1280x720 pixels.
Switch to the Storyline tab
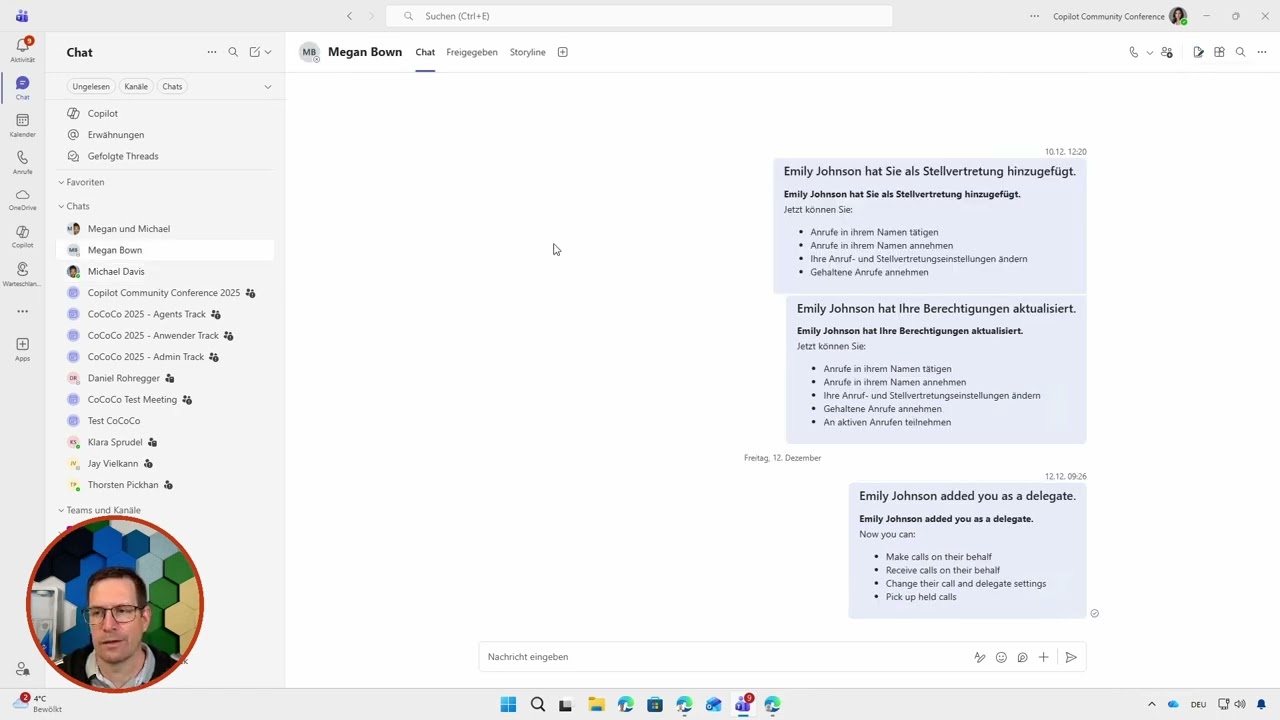528,52
